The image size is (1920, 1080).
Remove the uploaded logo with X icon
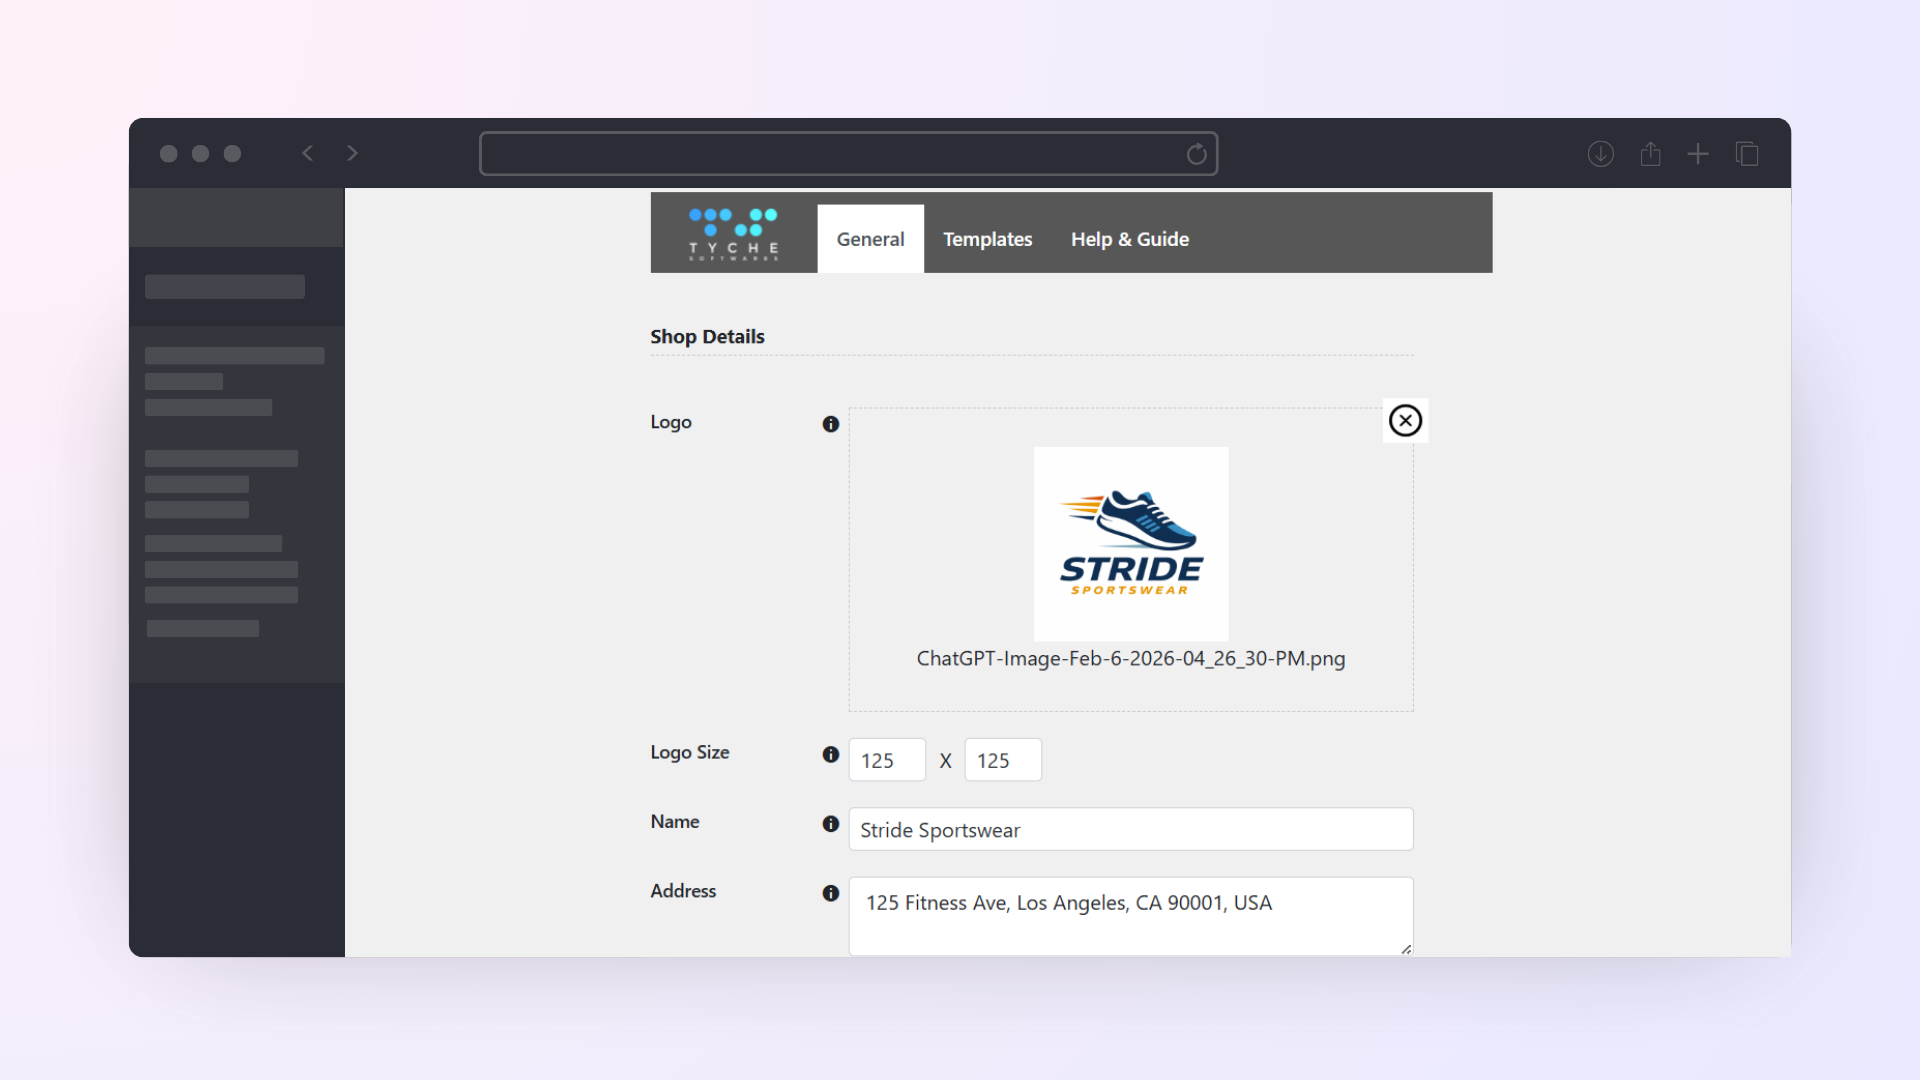point(1405,421)
